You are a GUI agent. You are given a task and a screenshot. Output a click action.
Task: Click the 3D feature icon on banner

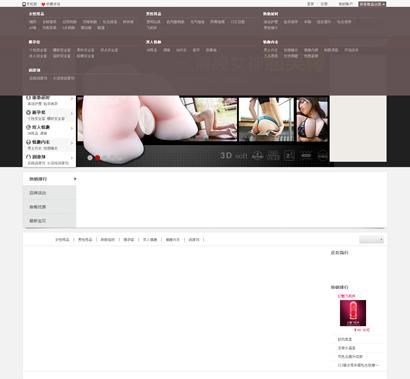(x=226, y=155)
